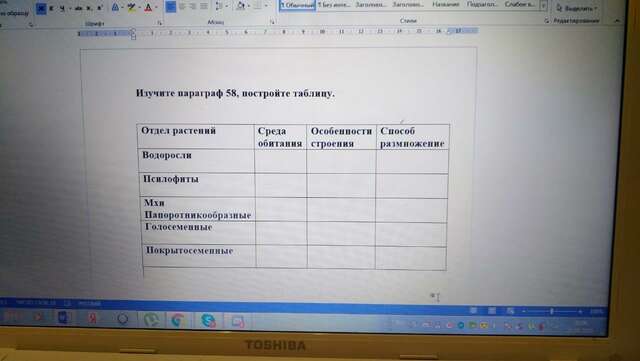Open line spacing options

coord(219,6)
